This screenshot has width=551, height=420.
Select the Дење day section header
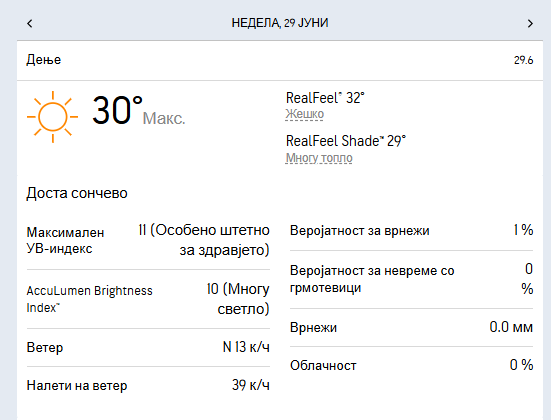point(44,60)
